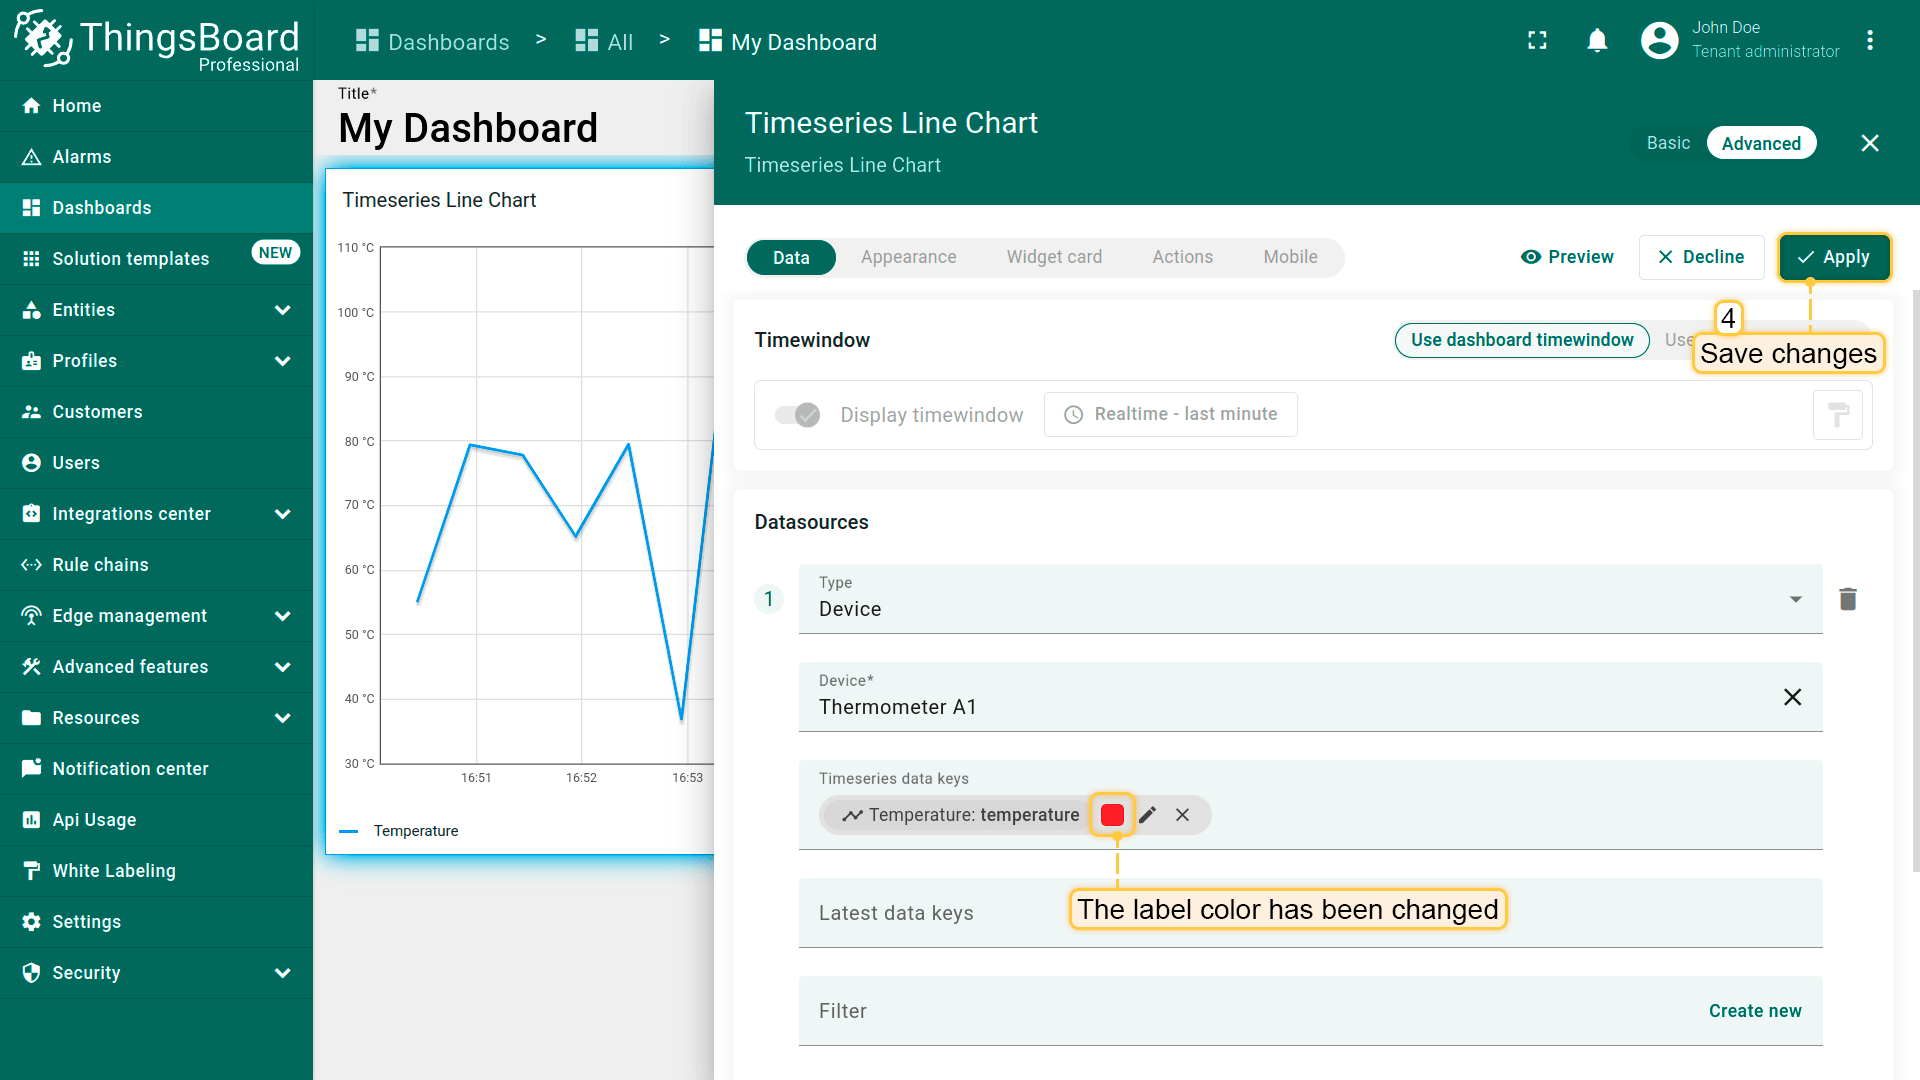Click Create new filter link
This screenshot has width=1920, height=1080.
click(1754, 1011)
